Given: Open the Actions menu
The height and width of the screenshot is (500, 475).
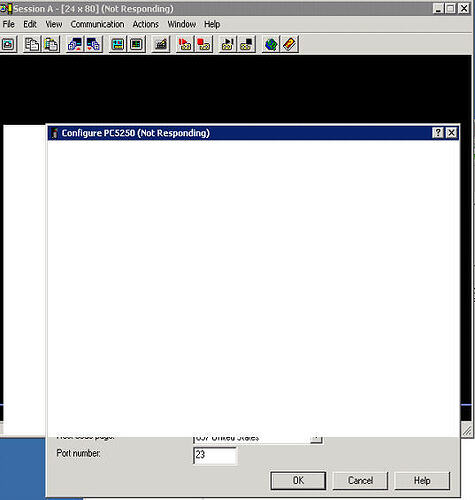Looking at the screenshot, I should pos(146,24).
